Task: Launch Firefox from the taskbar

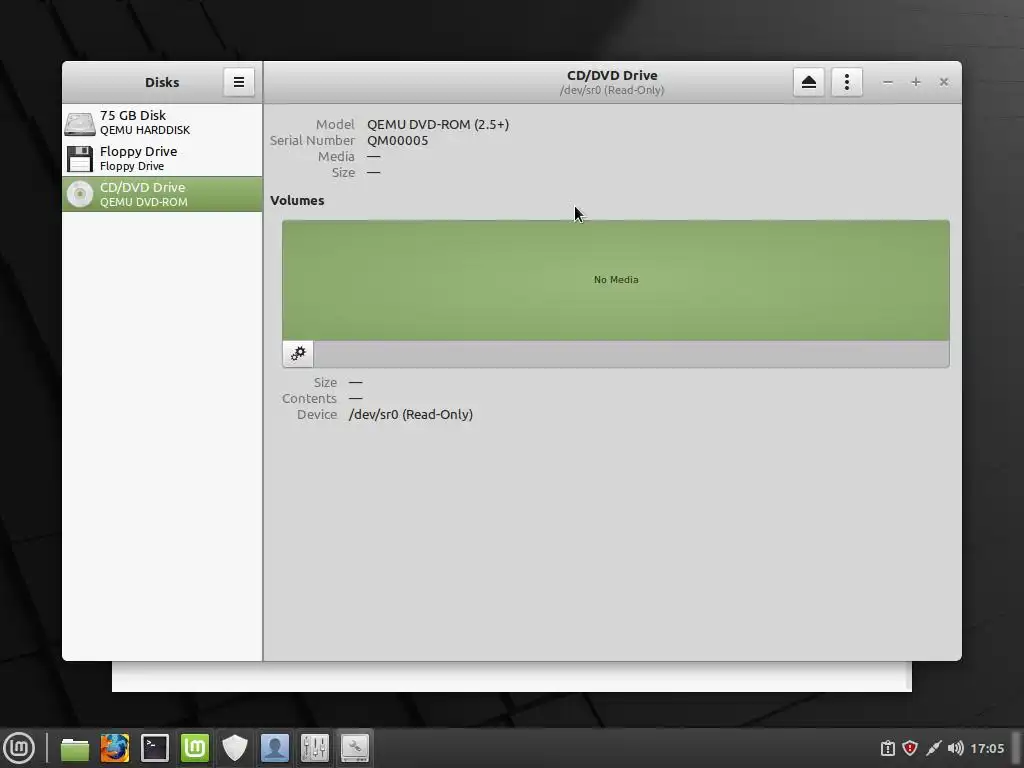Action: [114, 748]
